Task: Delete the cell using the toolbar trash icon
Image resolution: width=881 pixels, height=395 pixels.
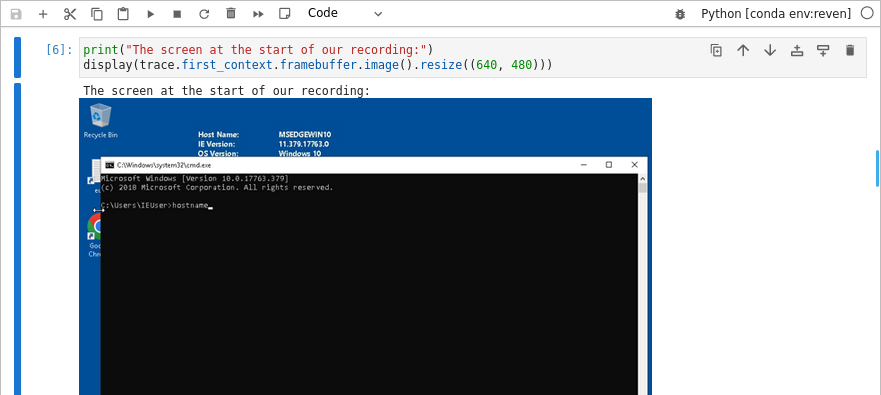Action: [231, 13]
